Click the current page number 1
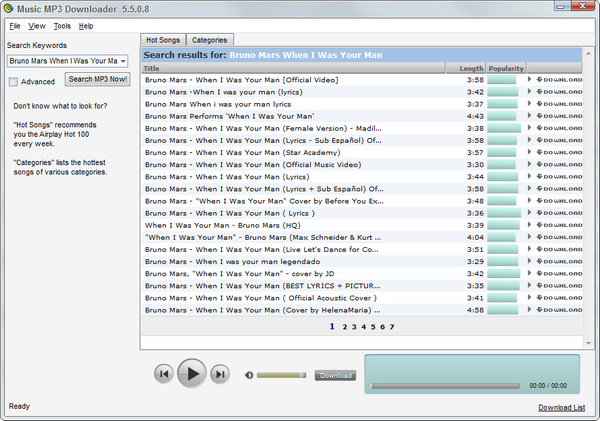600x421 pixels. point(332,326)
